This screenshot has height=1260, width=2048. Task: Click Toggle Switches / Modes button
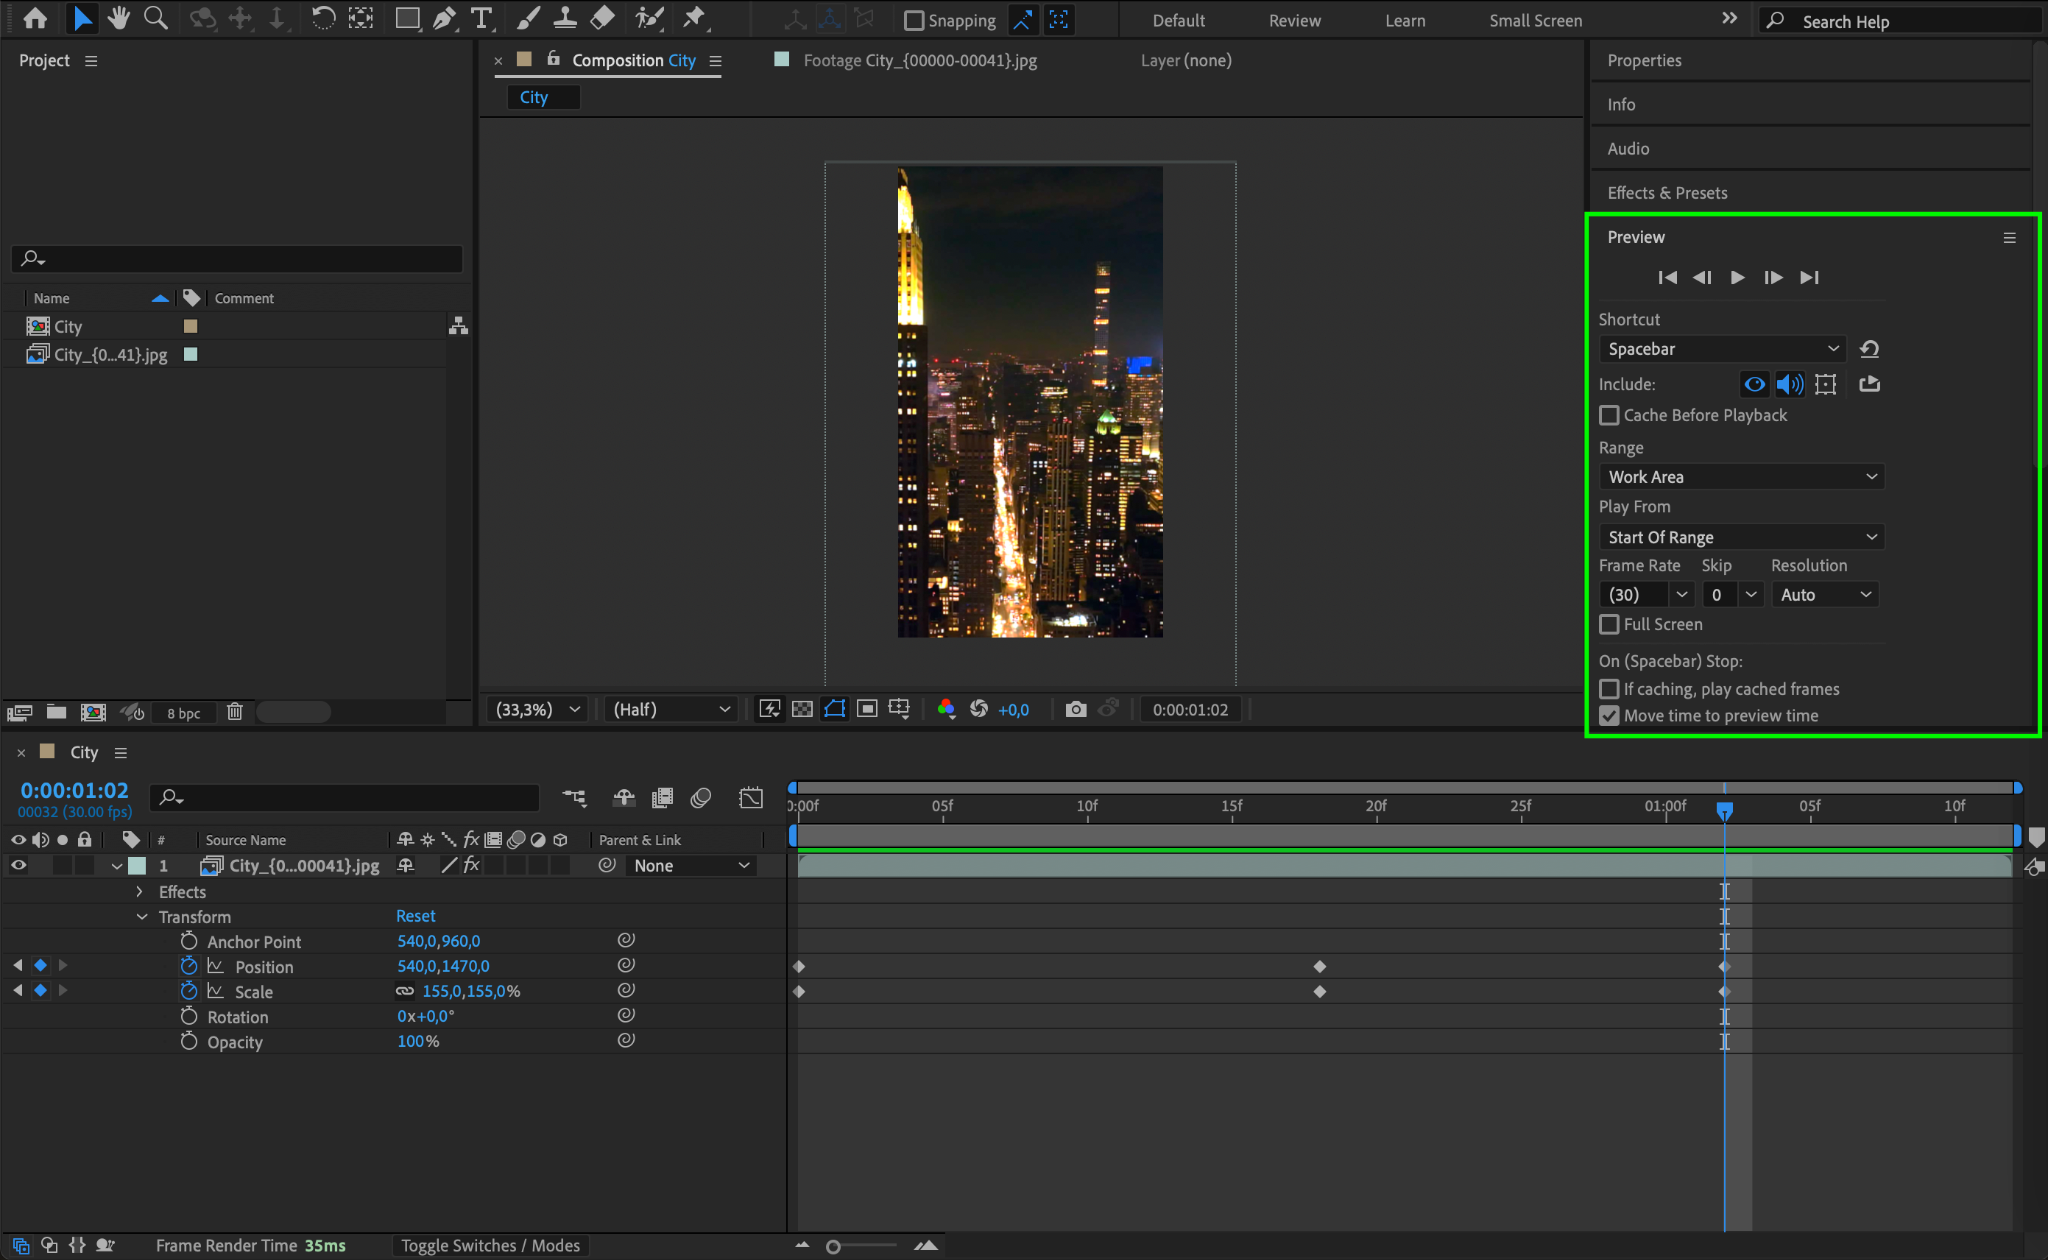pos(490,1245)
